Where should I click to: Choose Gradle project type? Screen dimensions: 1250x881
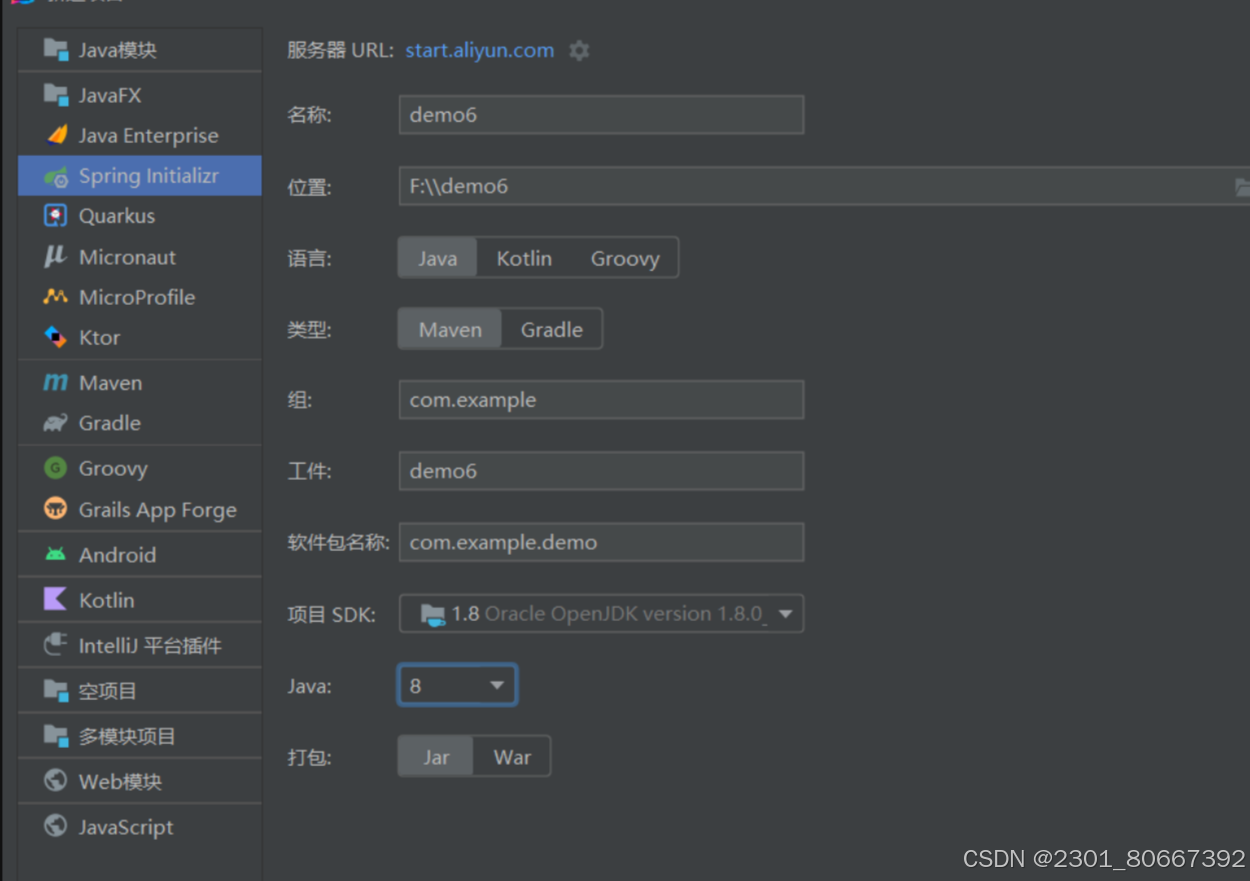[x=551, y=329]
